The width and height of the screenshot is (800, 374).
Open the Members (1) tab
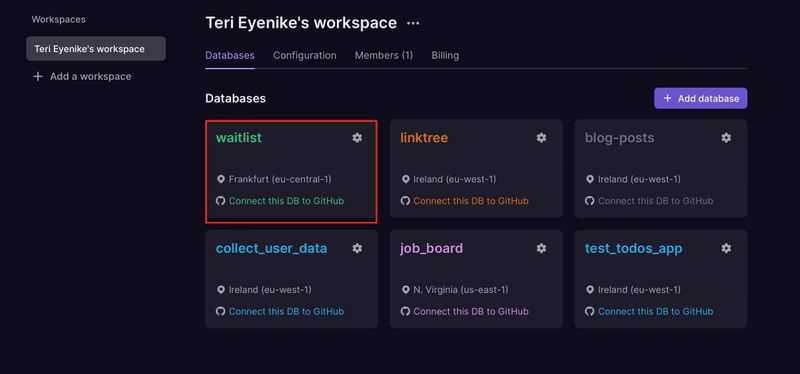tap(384, 55)
